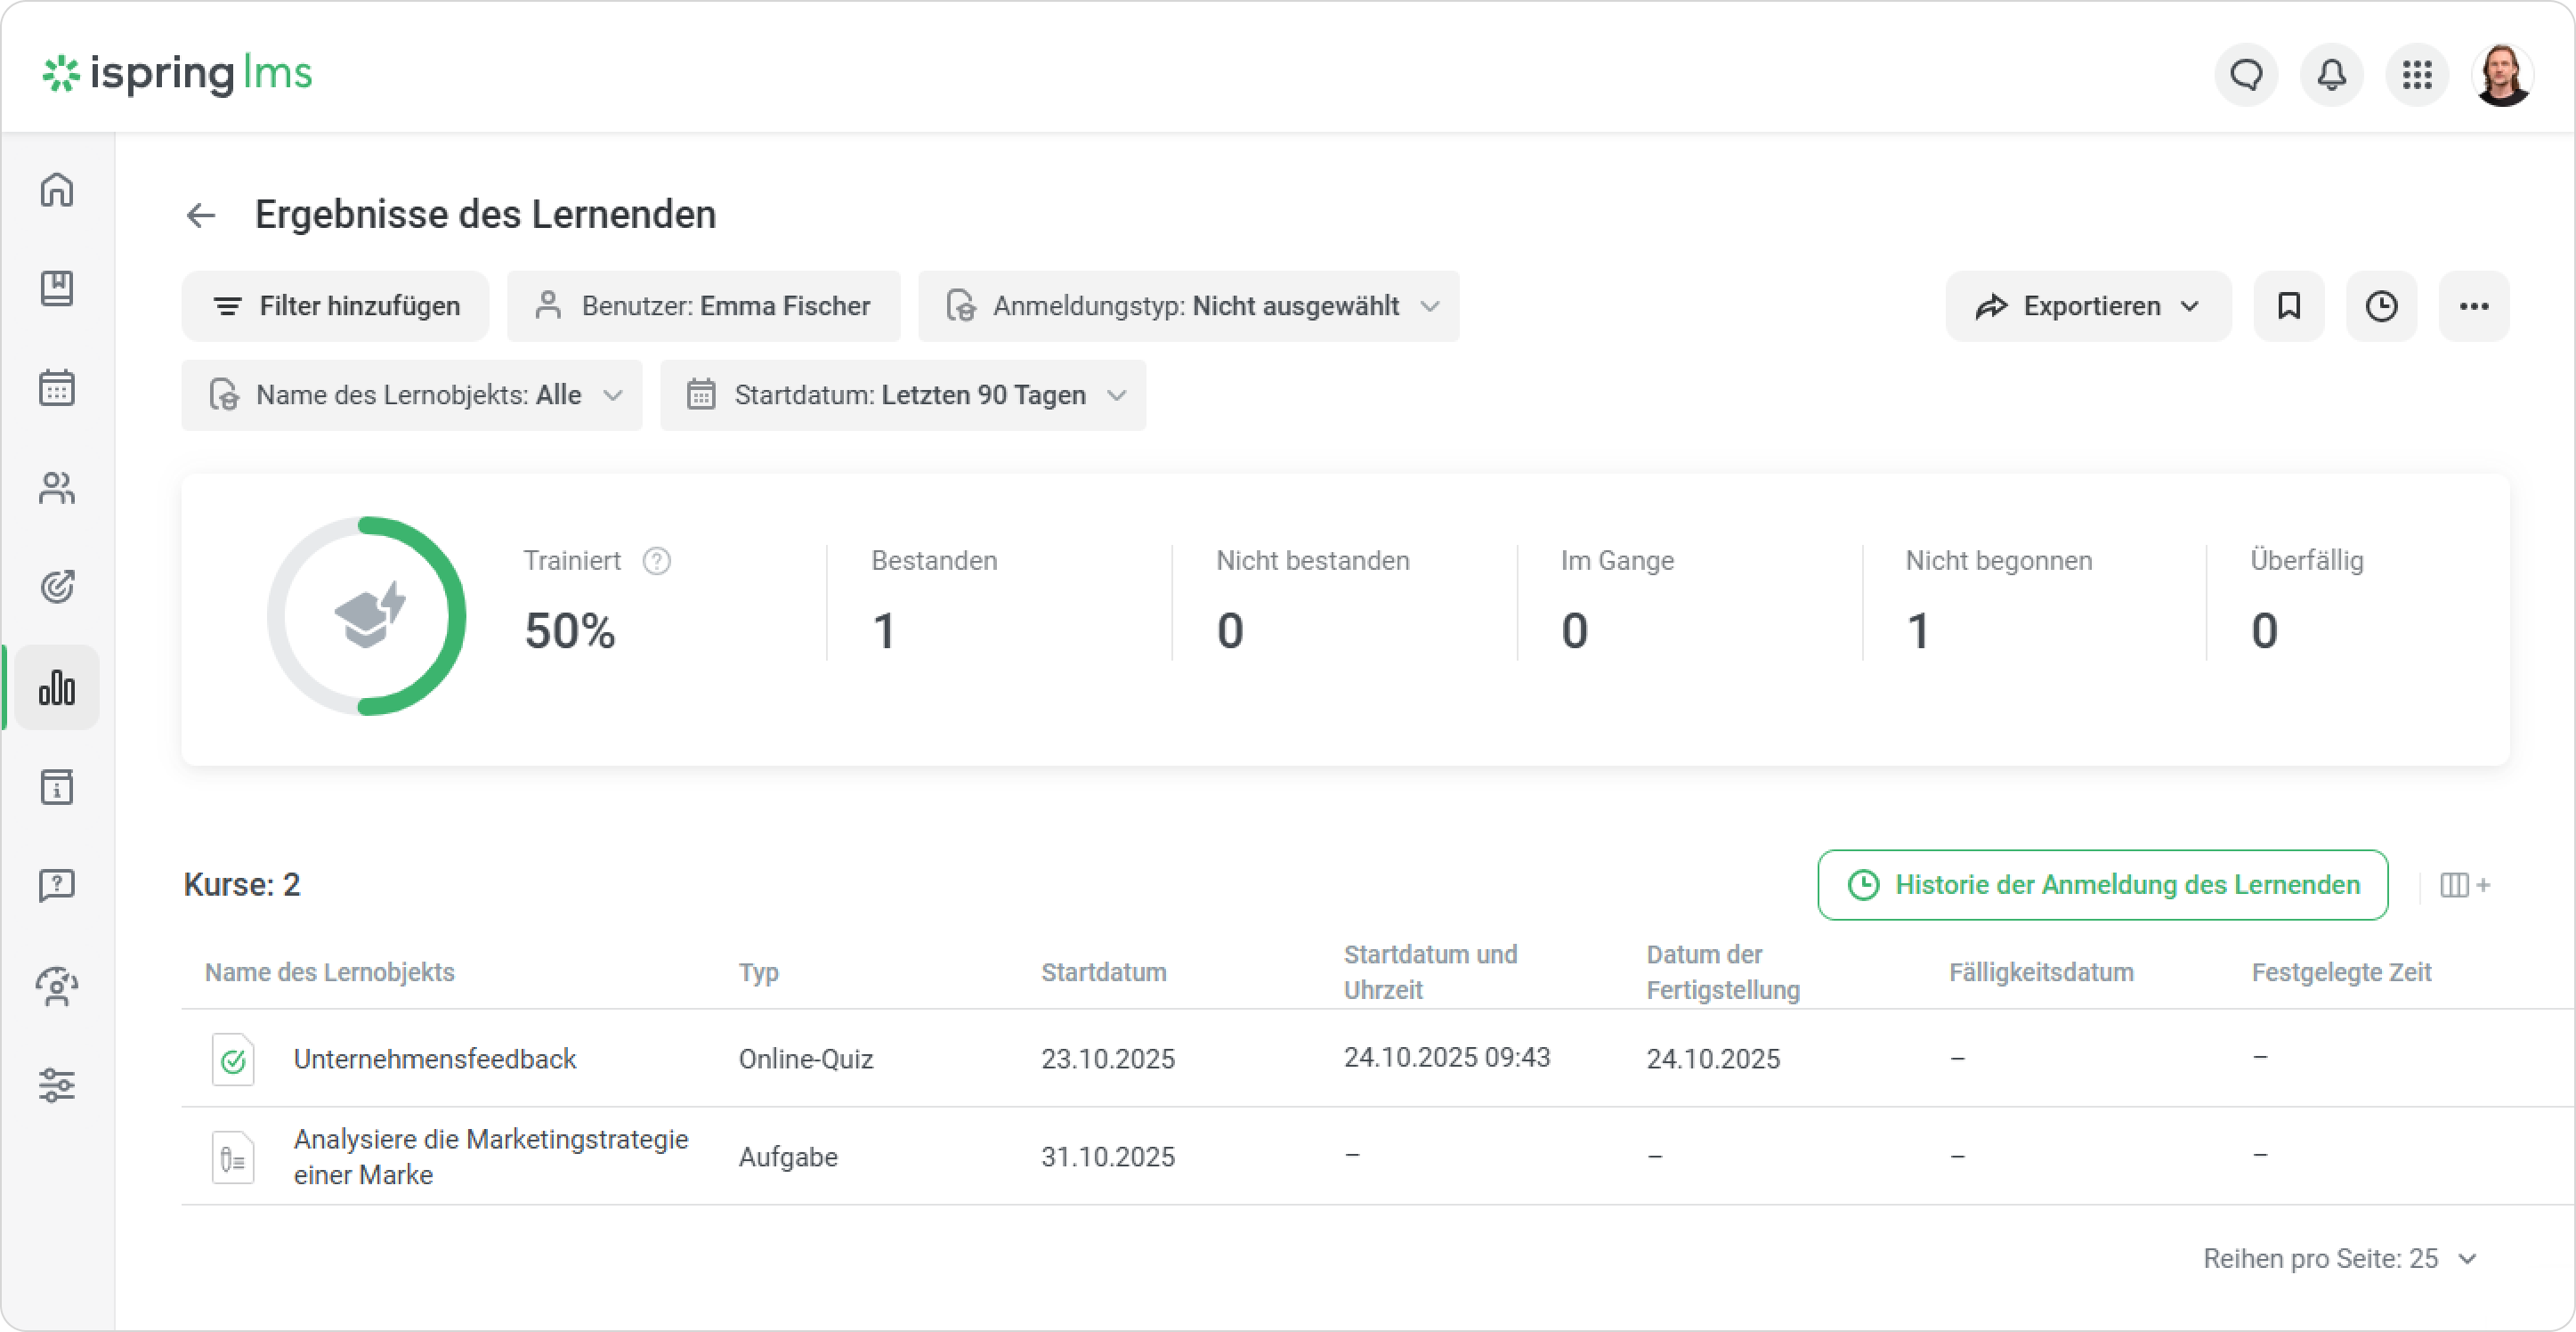Click the Filter hinzufügen button
Image resolution: width=2576 pixels, height=1332 pixels.
pos(335,306)
